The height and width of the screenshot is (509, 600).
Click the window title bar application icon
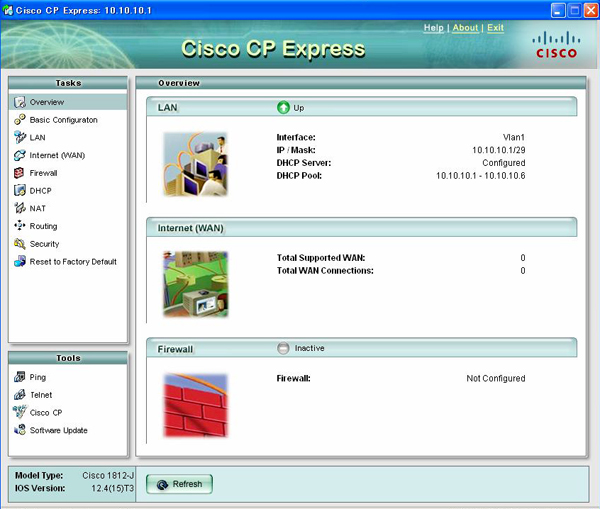pyautogui.click(x=8, y=10)
